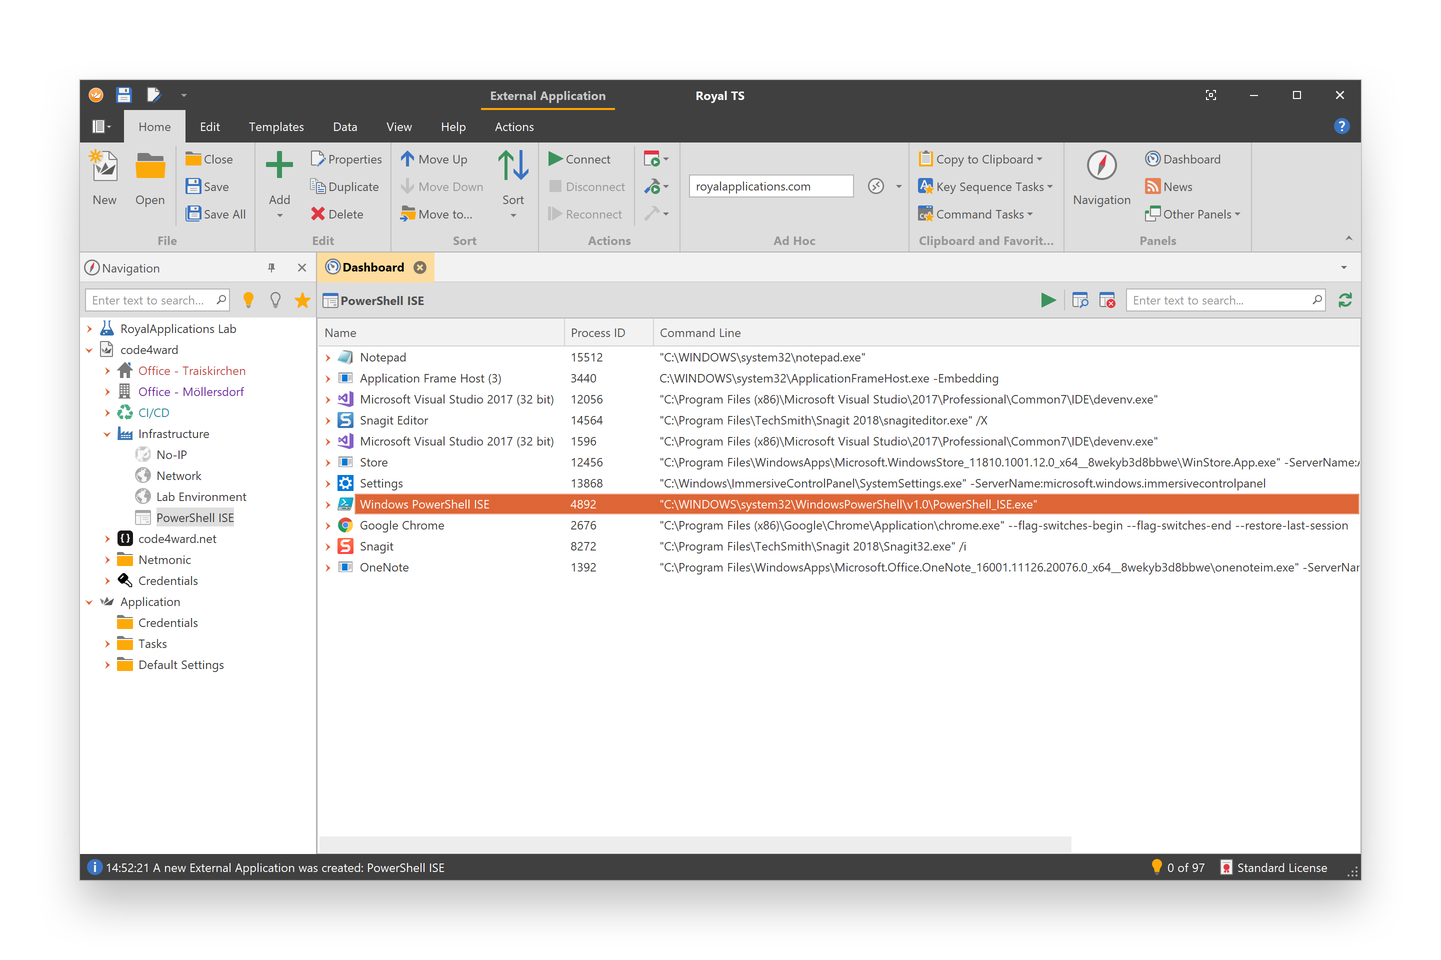Run the PowerShell ISE external application
Viewport: 1441px width, 960px height.
pos(1048,300)
